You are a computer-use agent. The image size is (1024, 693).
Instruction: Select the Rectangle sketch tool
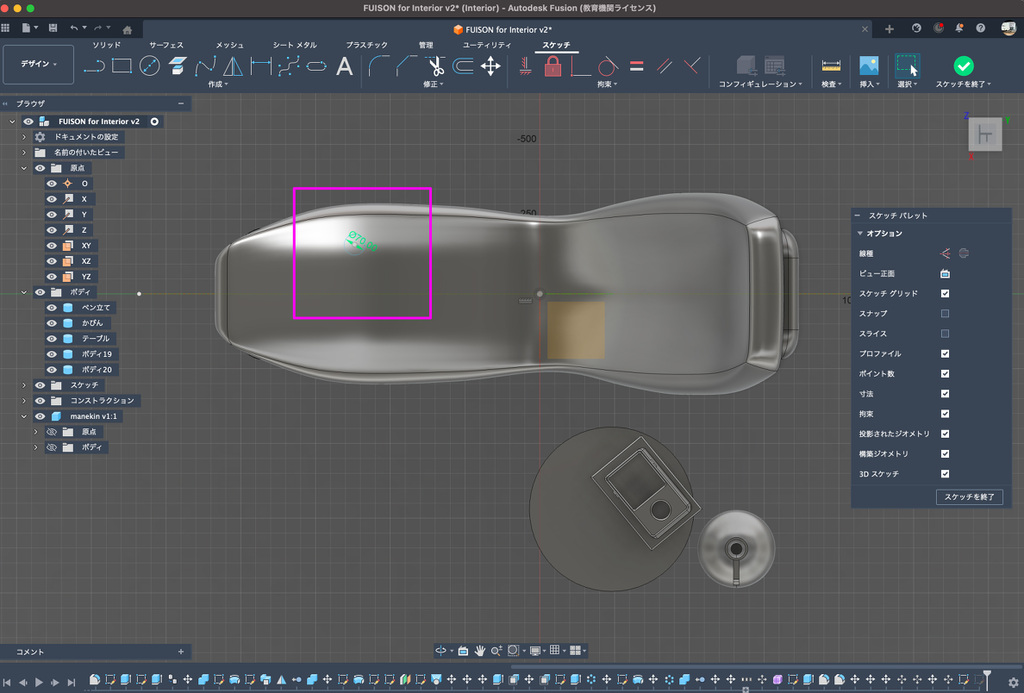click(122, 67)
